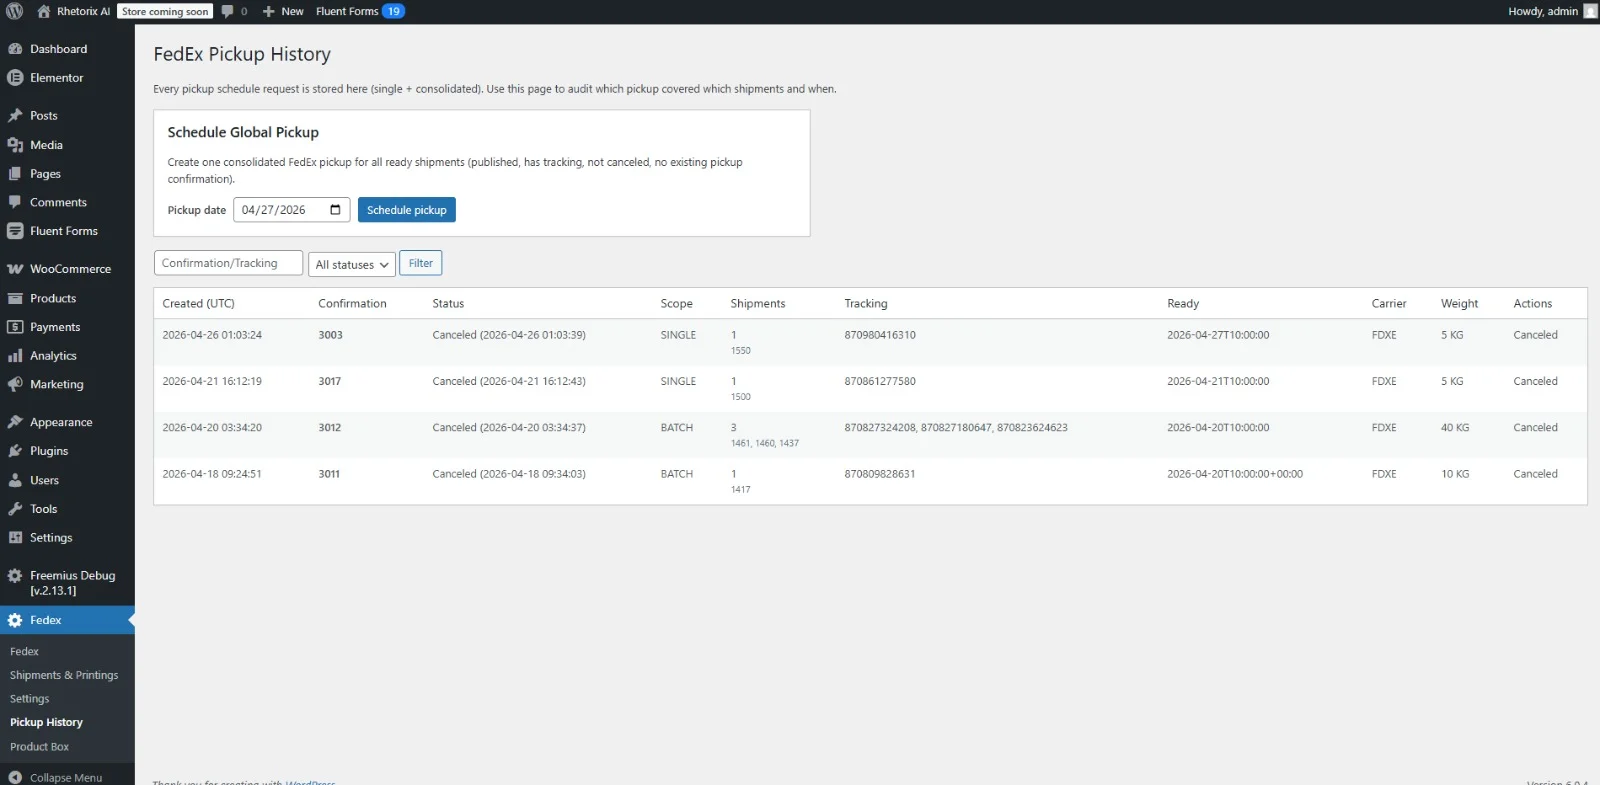The image size is (1600, 785).
Task: Click the Pickup date field
Action: pyautogui.click(x=292, y=210)
